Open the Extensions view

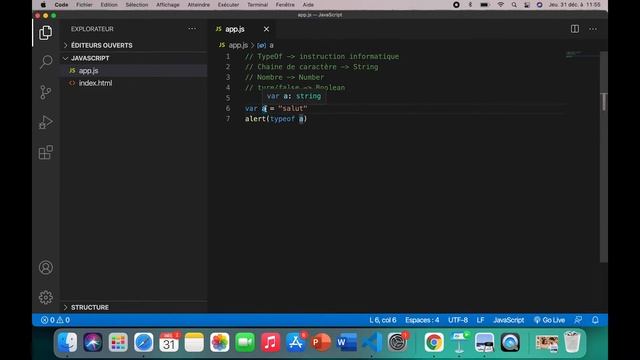46,152
